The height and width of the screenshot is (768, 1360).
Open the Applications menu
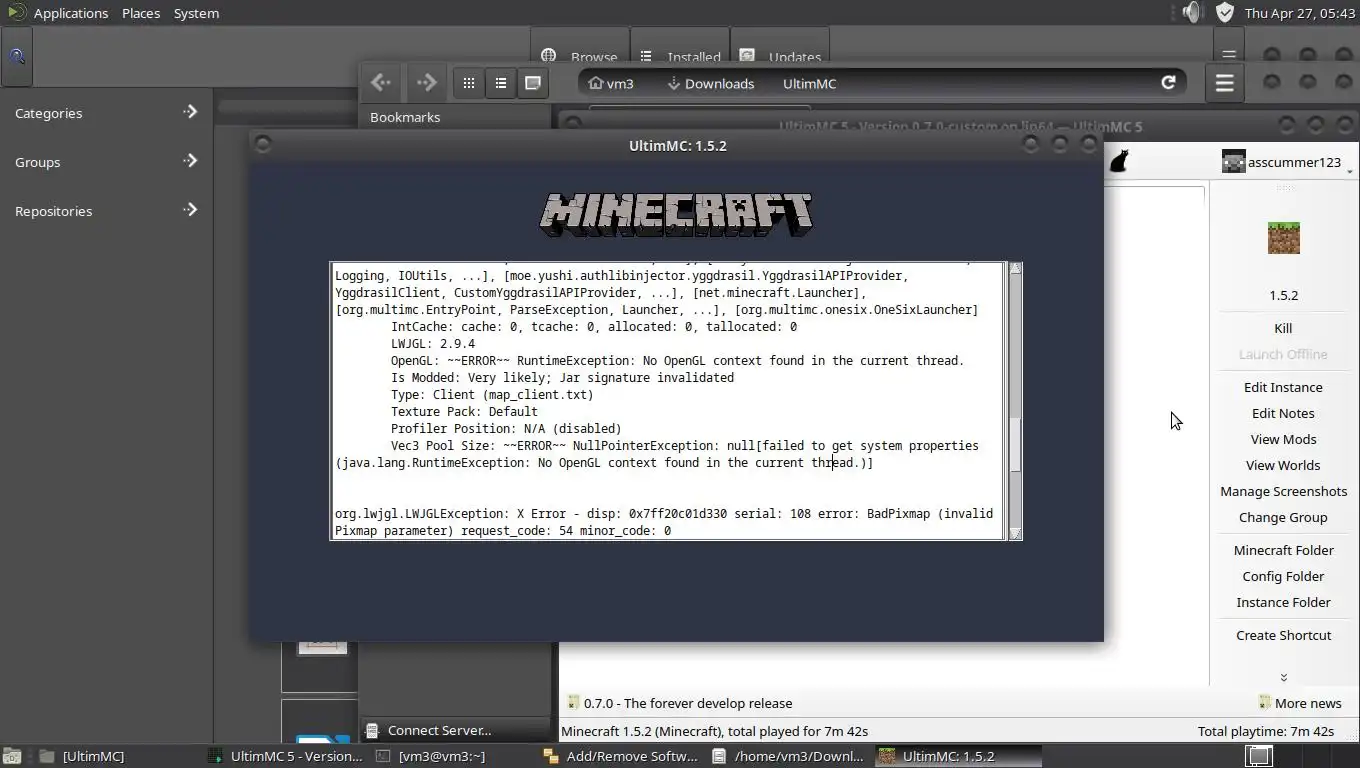pos(70,13)
